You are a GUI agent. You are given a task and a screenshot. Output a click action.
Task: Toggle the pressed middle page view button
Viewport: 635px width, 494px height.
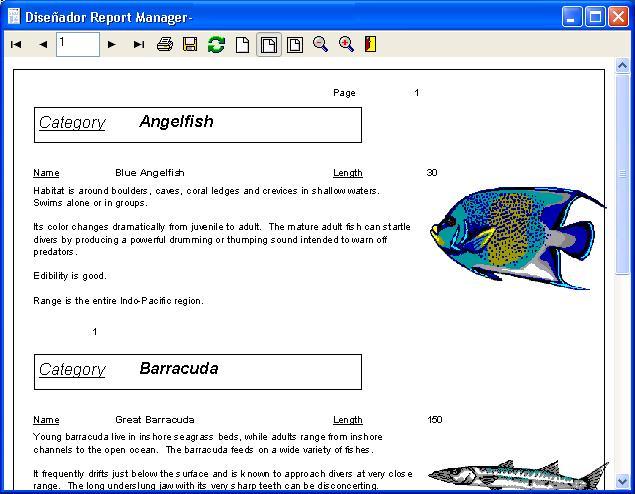pos(268,44)
